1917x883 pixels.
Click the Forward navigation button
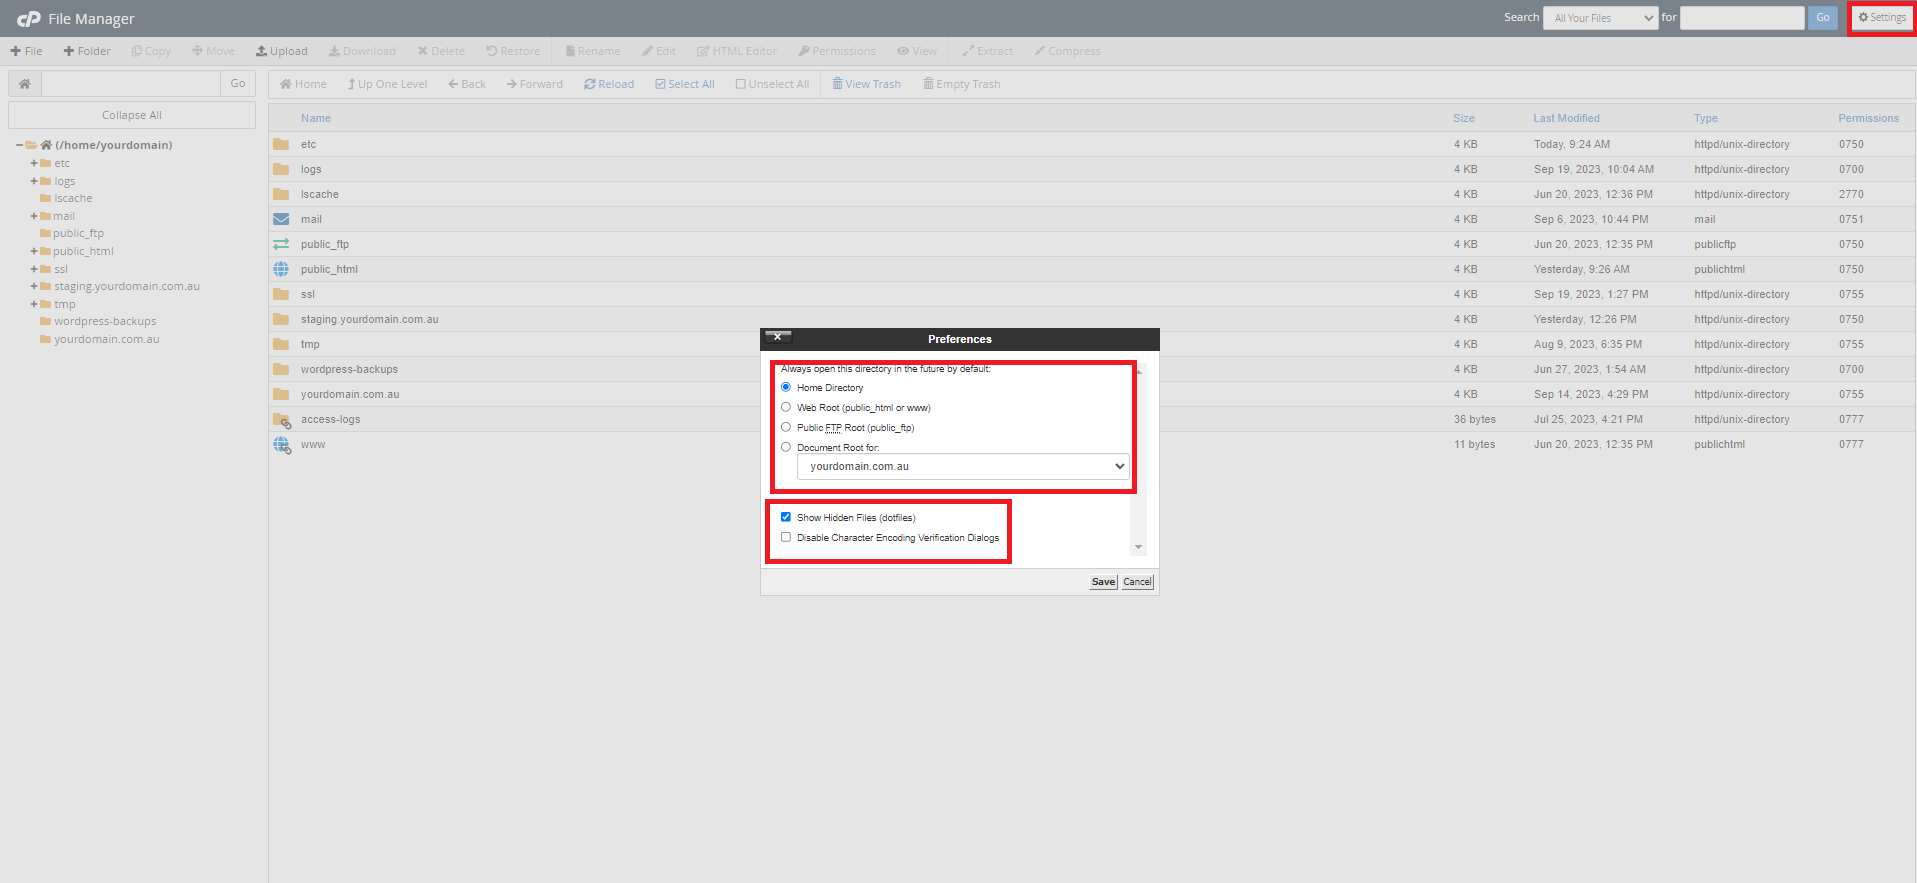[x=534, y=84]
